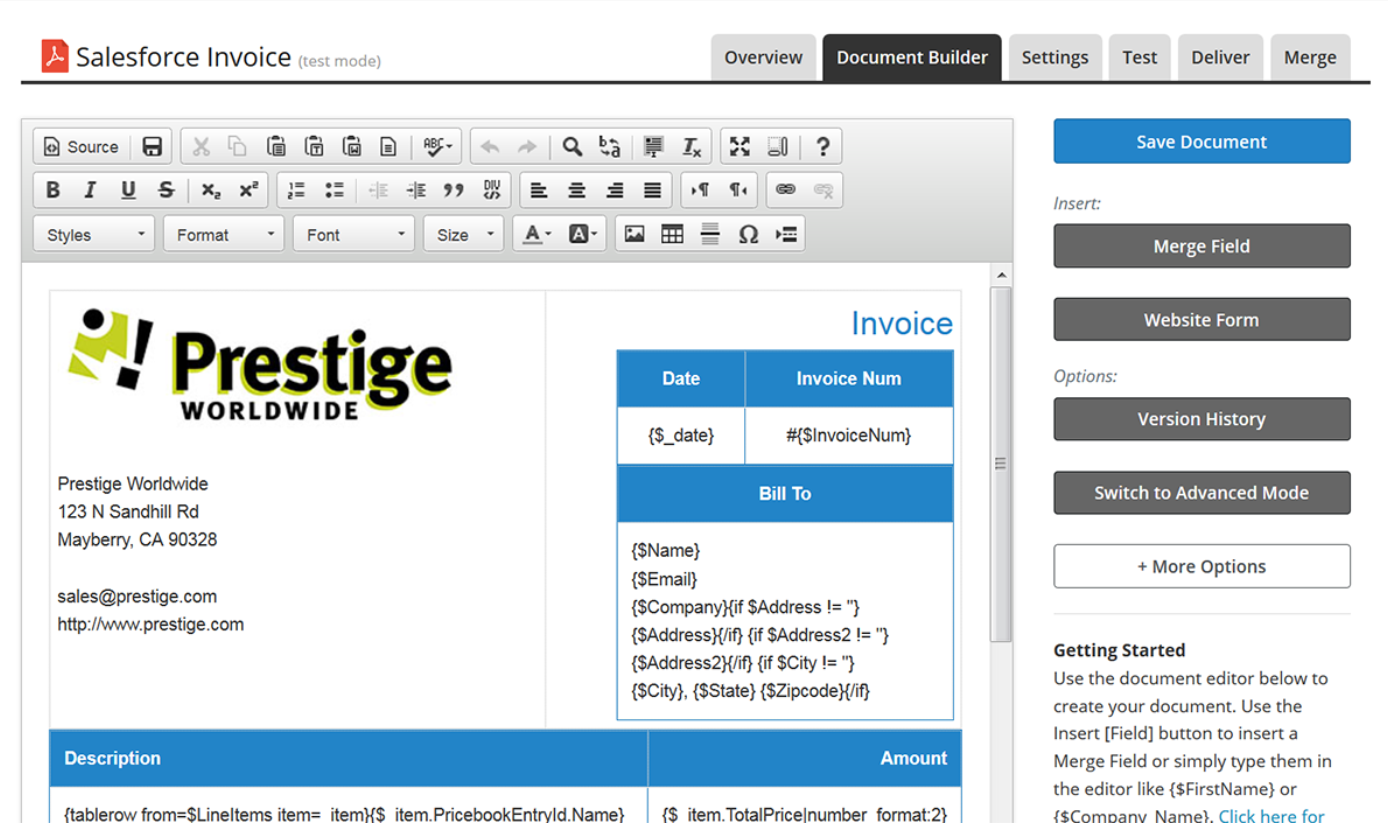Click the Website Form button
Image resolution: width=1388 pixels, height=830 pixels.
point(1202,320)
